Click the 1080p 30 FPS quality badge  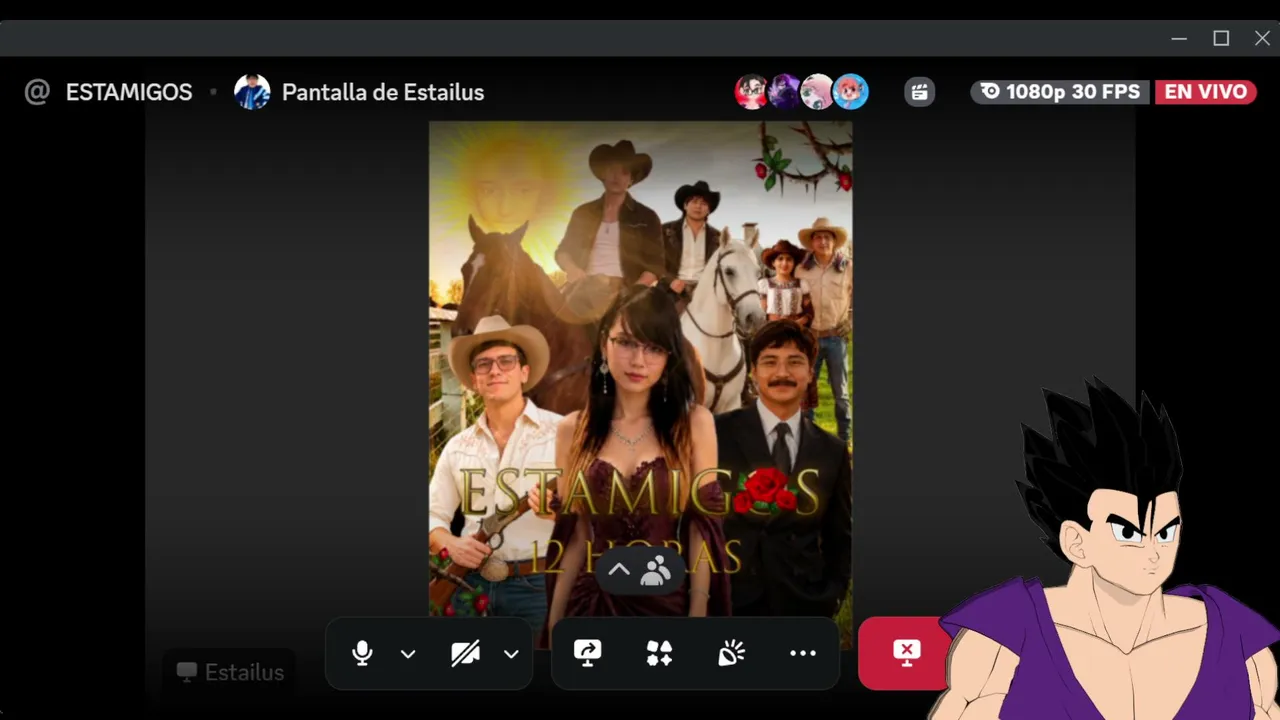(1062, 92)
